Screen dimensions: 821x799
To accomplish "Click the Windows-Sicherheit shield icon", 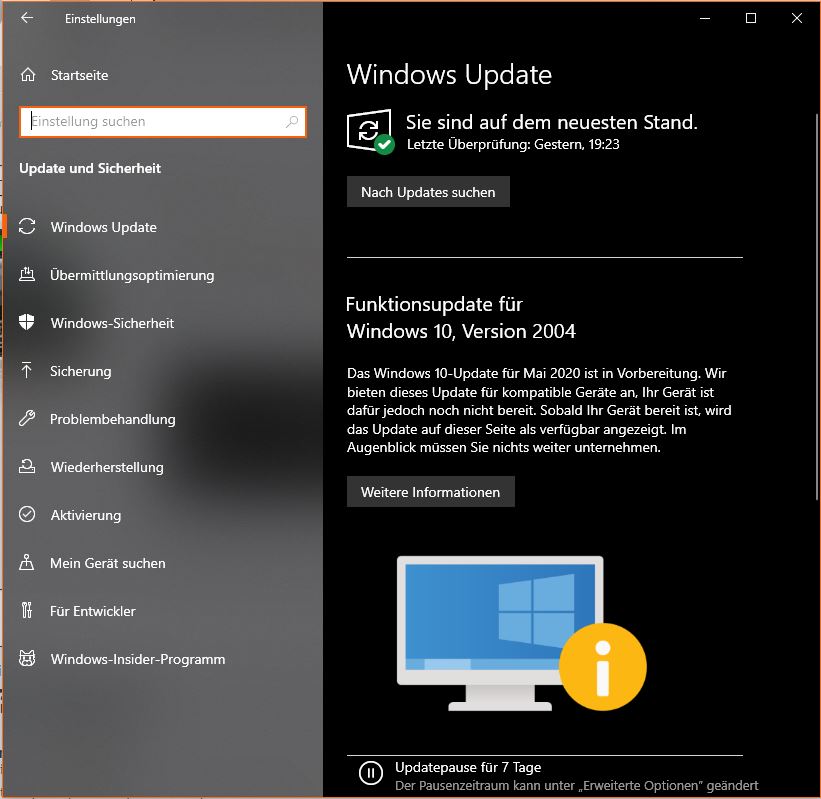I will (x=27, y=322).
